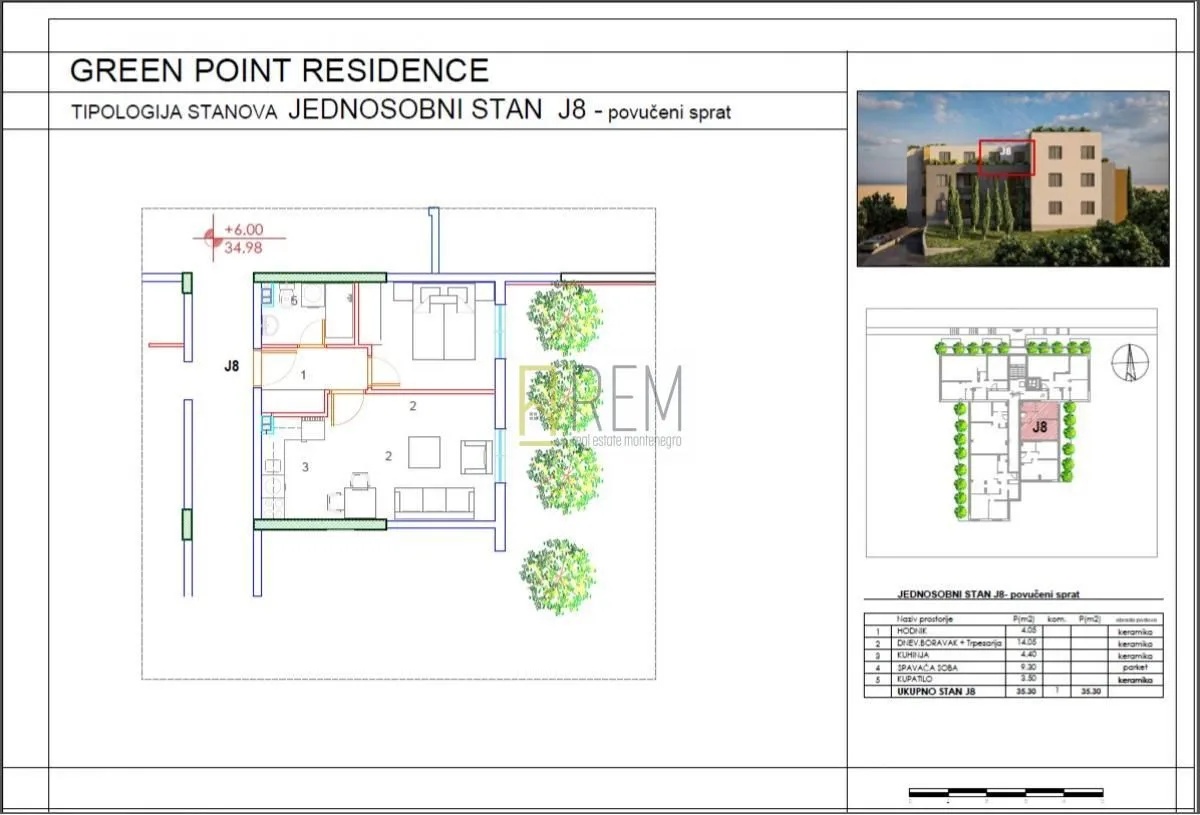Click the GREEN POINT RESIDENCE title

pos(279,70)
